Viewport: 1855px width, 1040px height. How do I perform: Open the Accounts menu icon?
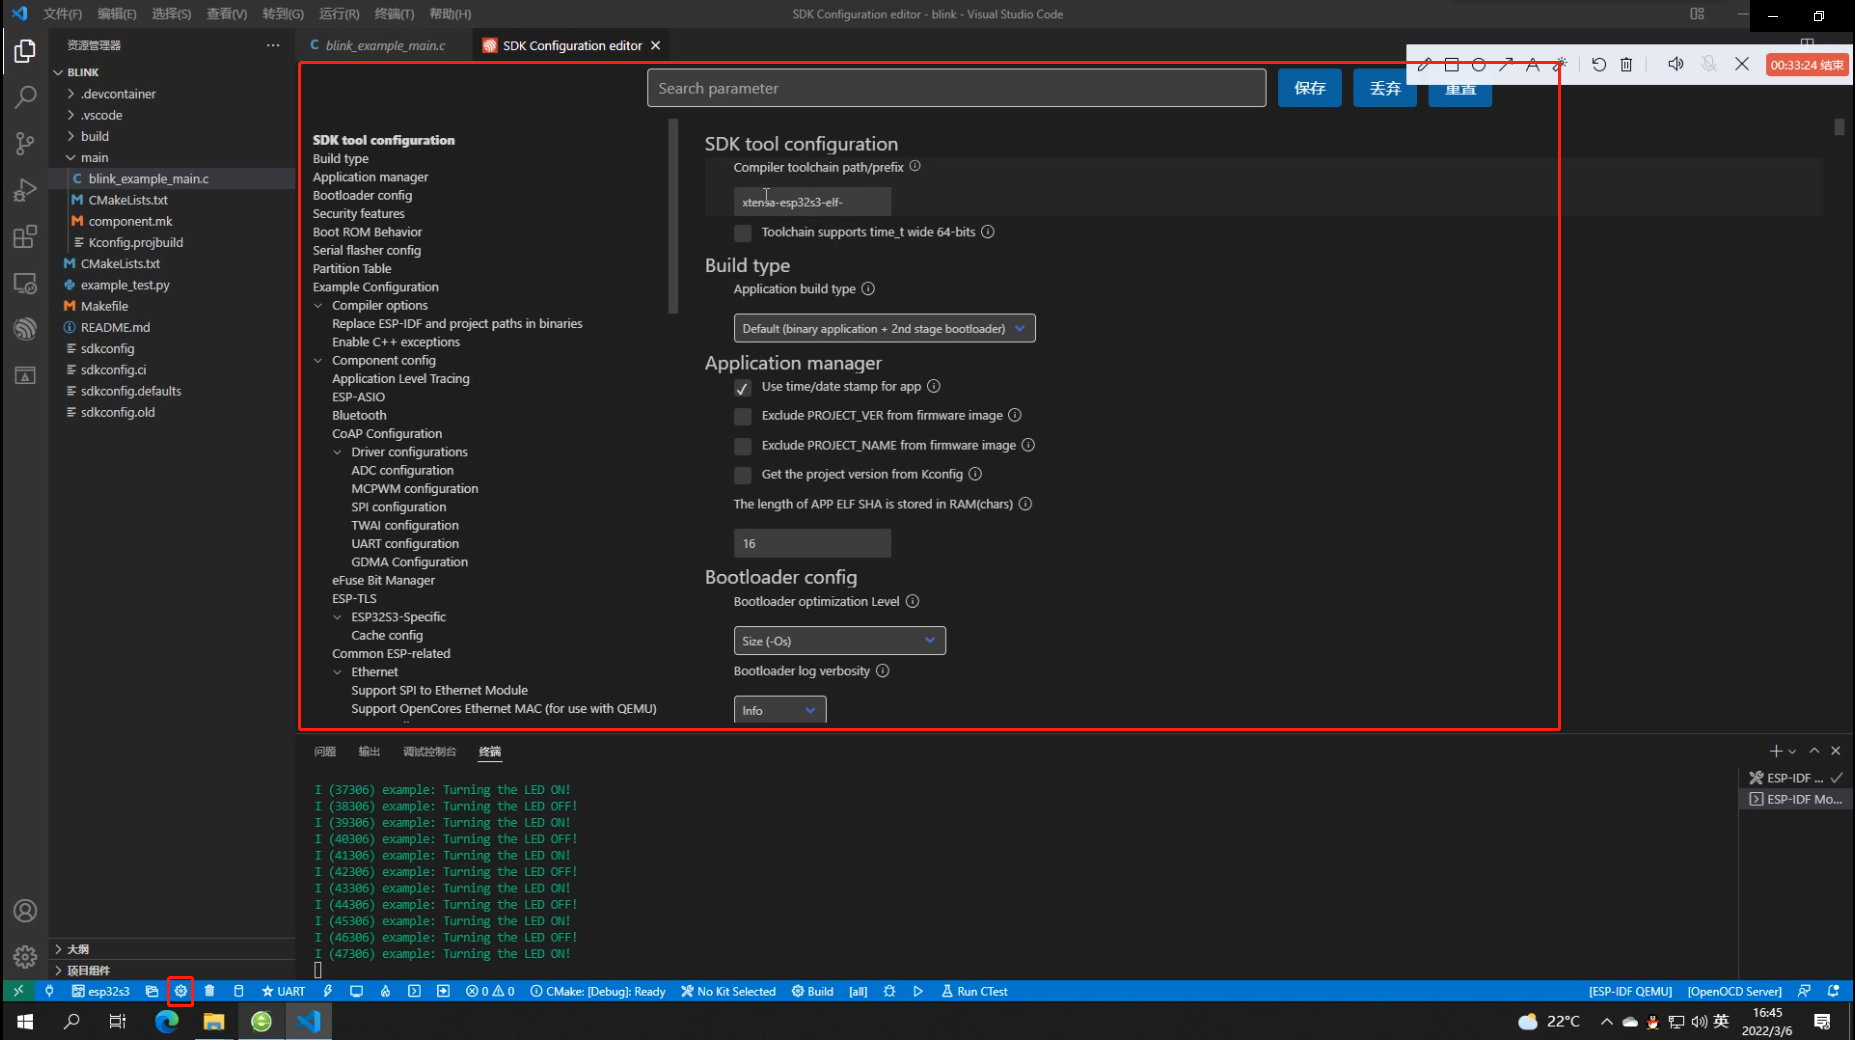[x=25, y=911]
